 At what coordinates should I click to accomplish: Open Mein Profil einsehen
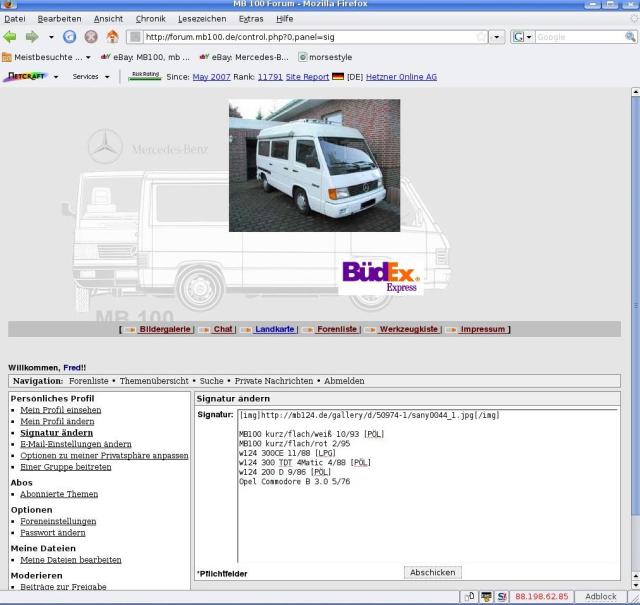[61, 410]
